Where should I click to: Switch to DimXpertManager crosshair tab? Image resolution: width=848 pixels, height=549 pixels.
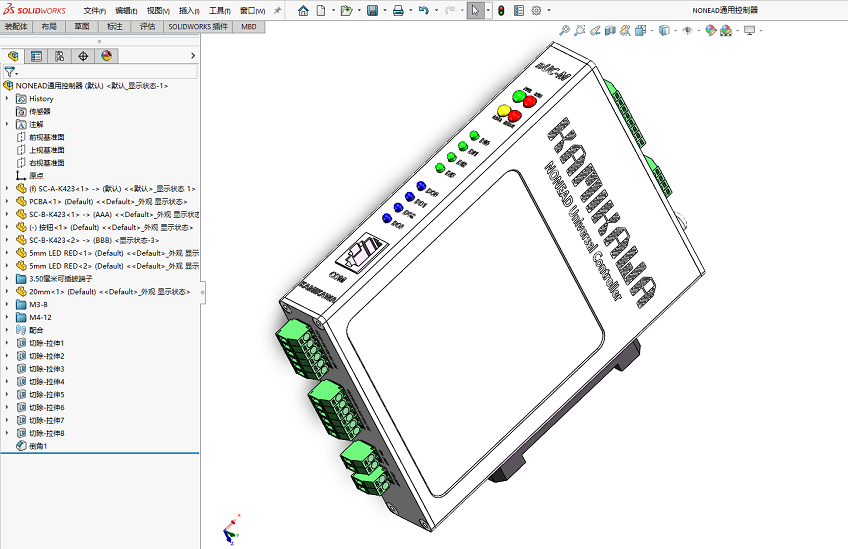83,56
